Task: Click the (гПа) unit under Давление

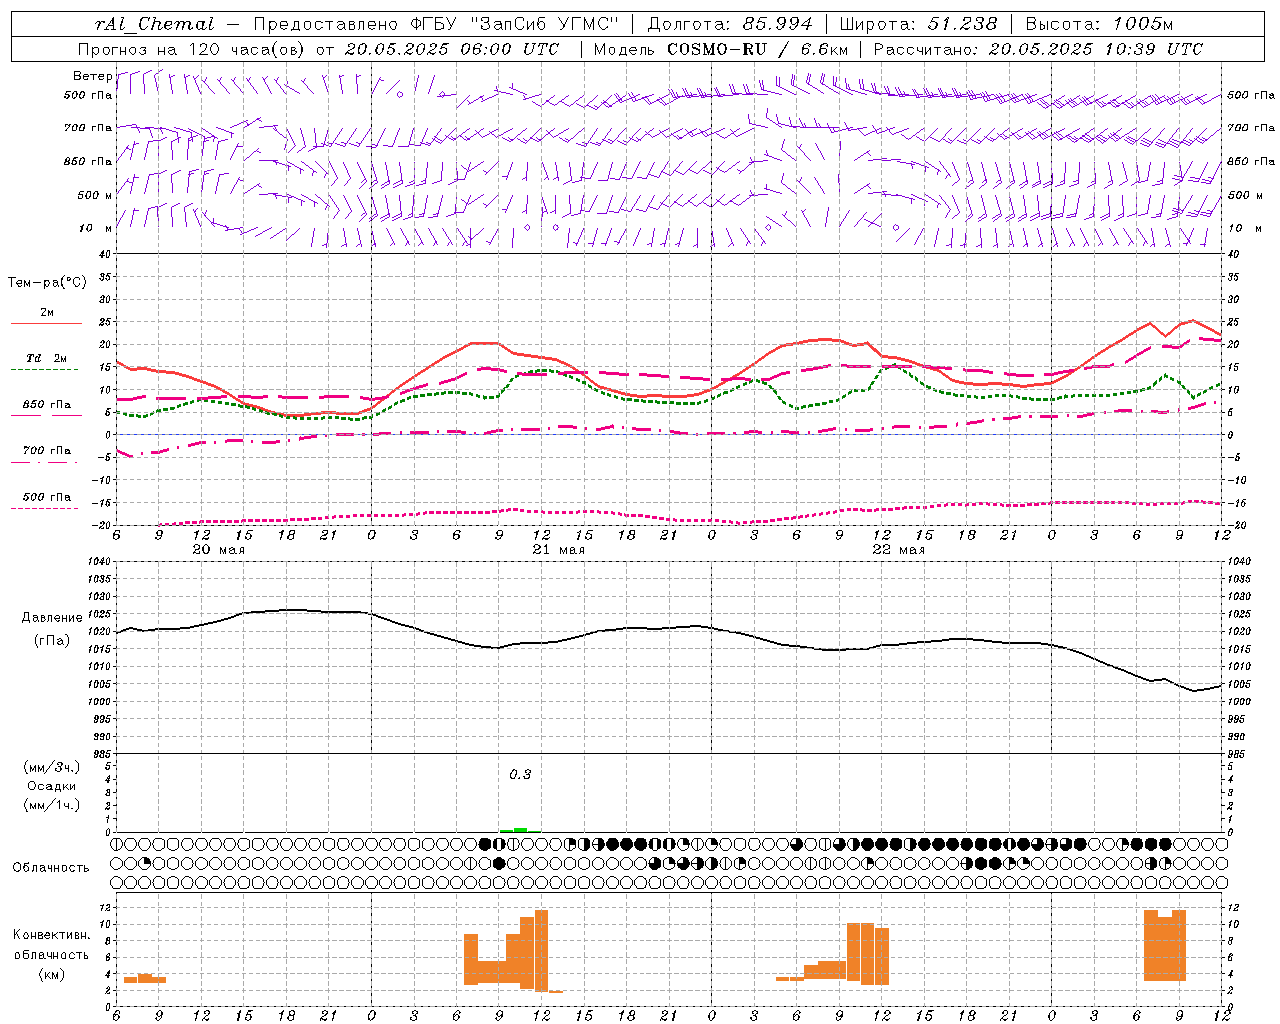Action: [x=52, y=641]
